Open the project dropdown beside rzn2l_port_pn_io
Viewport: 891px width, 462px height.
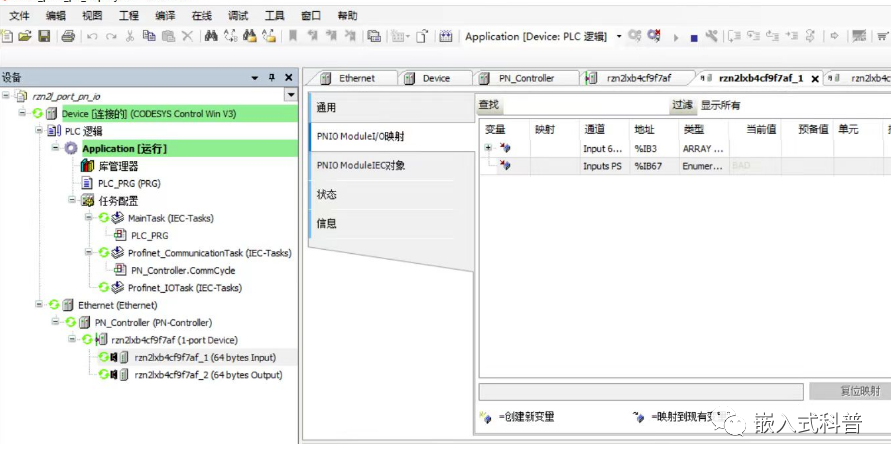point(291,95)
